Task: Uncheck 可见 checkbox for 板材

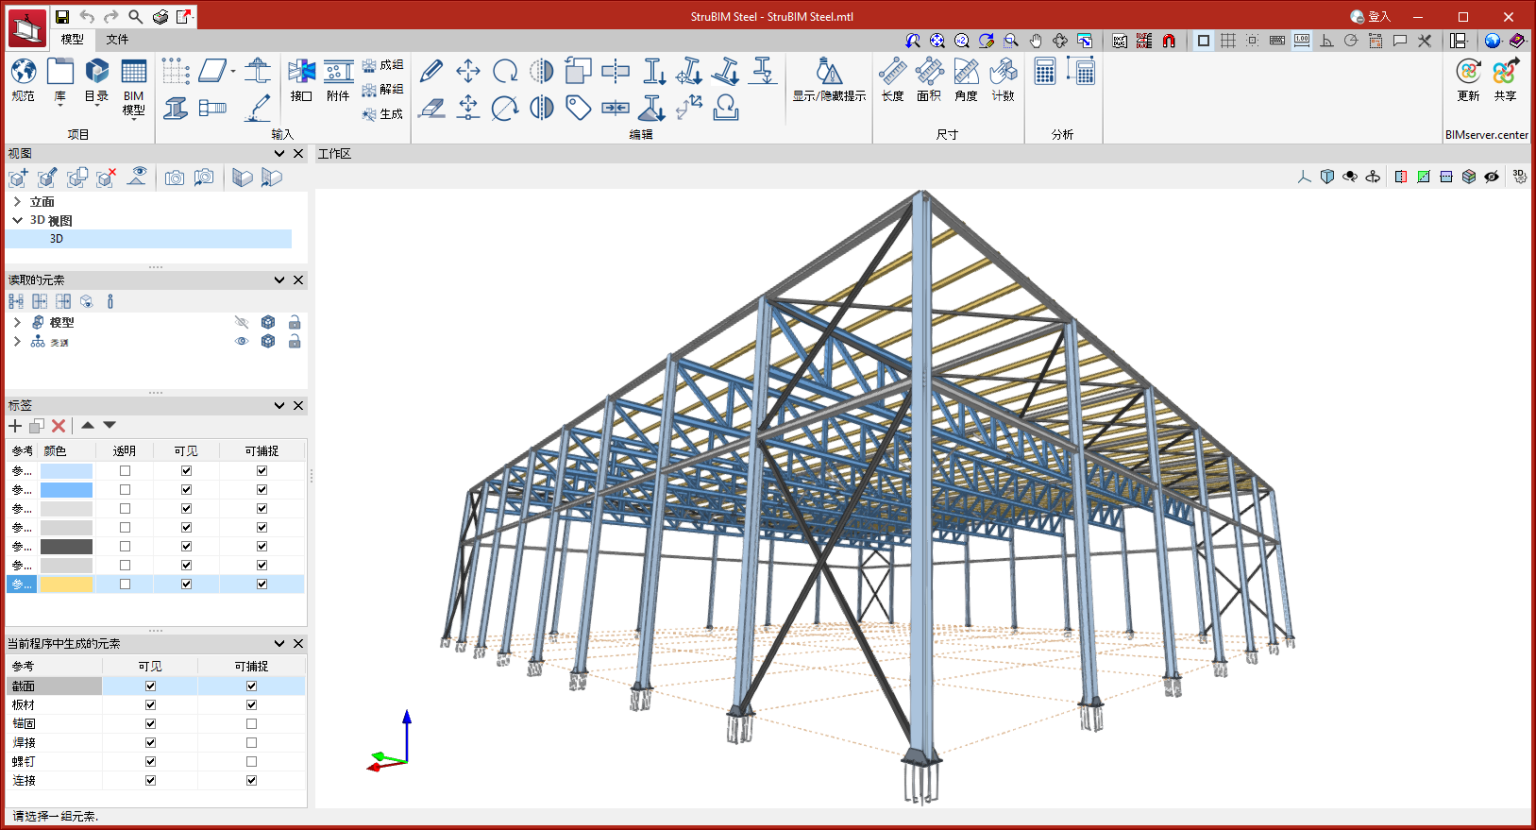Action: (x=150, y=705)
